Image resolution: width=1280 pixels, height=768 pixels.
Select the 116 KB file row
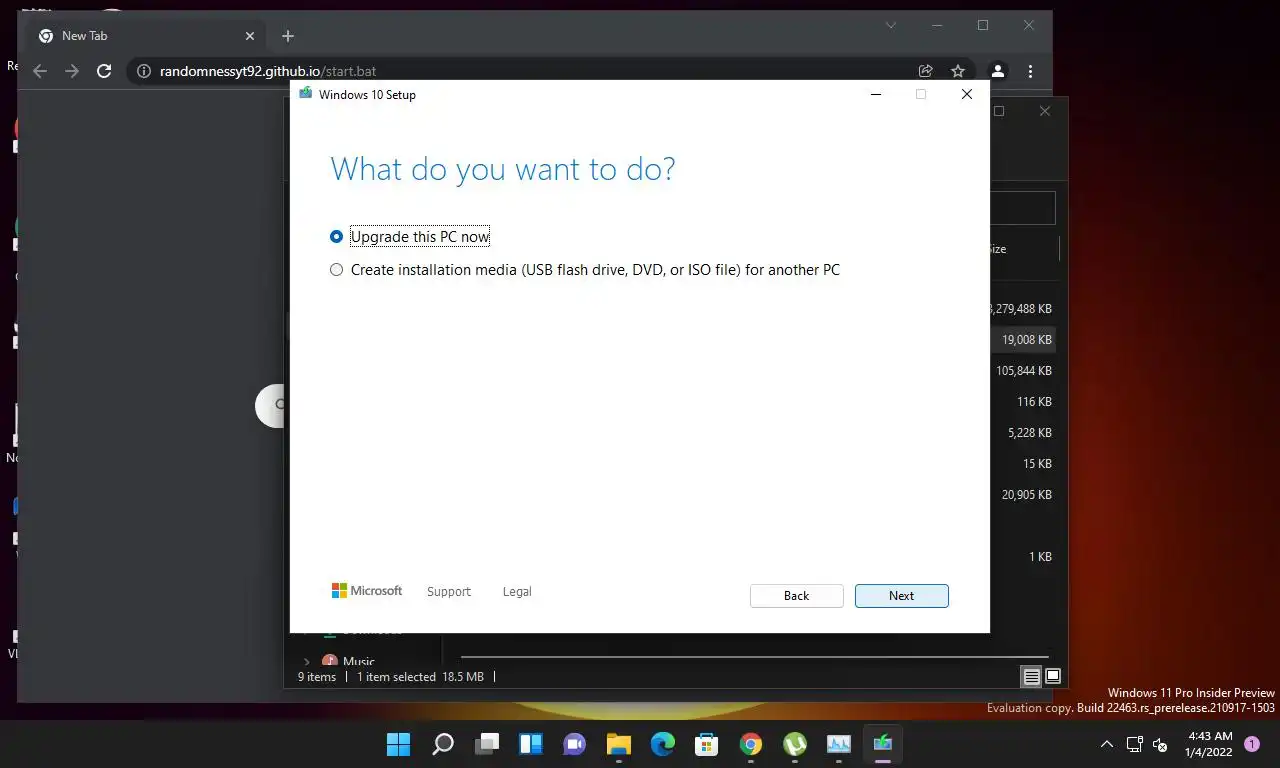(1022, 402)
